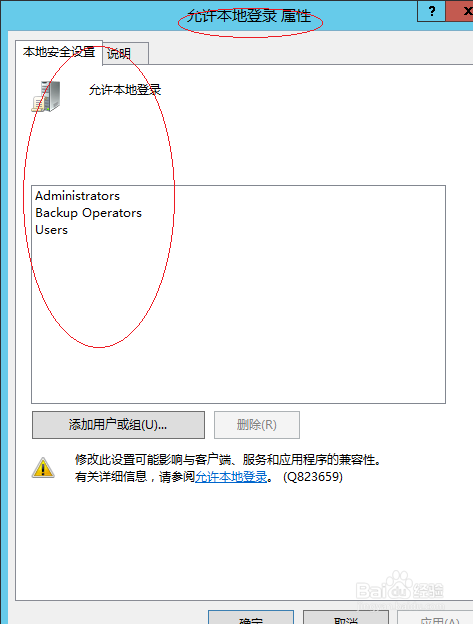Click the 允许本地登录 label beside the server icon
The image size is (473, 624).
125,90
